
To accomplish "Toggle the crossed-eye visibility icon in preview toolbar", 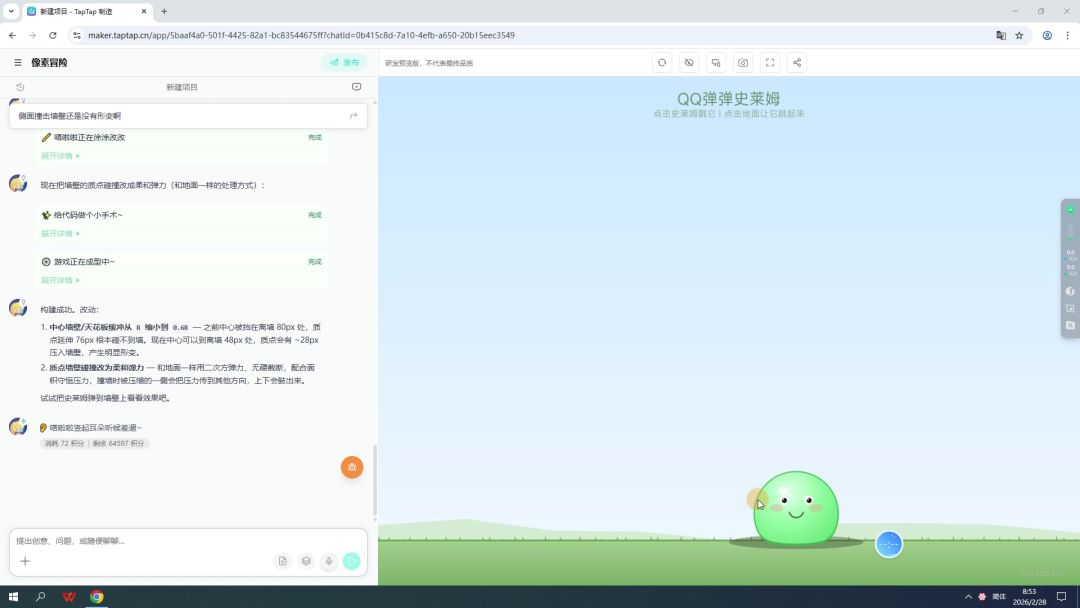I will (689, 63).
